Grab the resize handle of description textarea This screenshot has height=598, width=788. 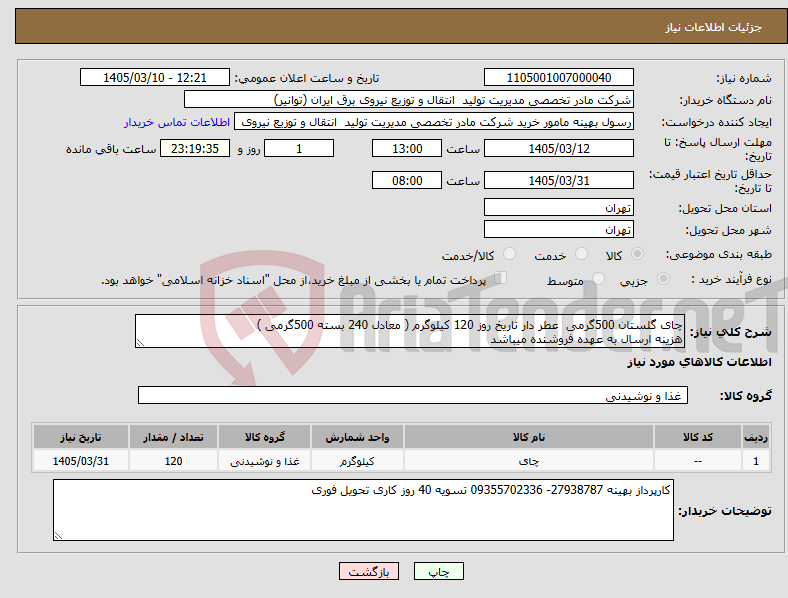click(x=140, y=343)
